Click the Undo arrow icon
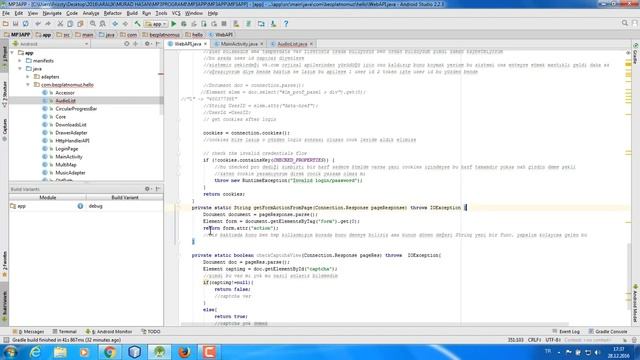640x360 pixels. pos(38,24)
